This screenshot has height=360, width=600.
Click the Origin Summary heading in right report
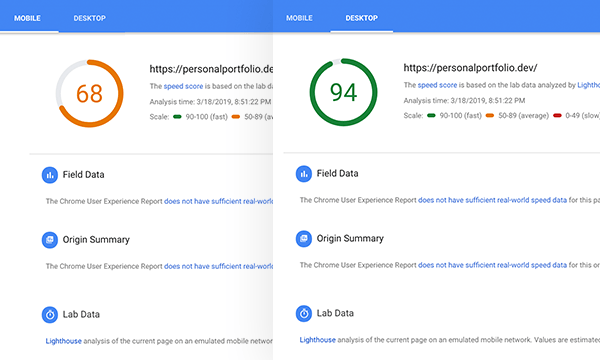tap(350, 239)
